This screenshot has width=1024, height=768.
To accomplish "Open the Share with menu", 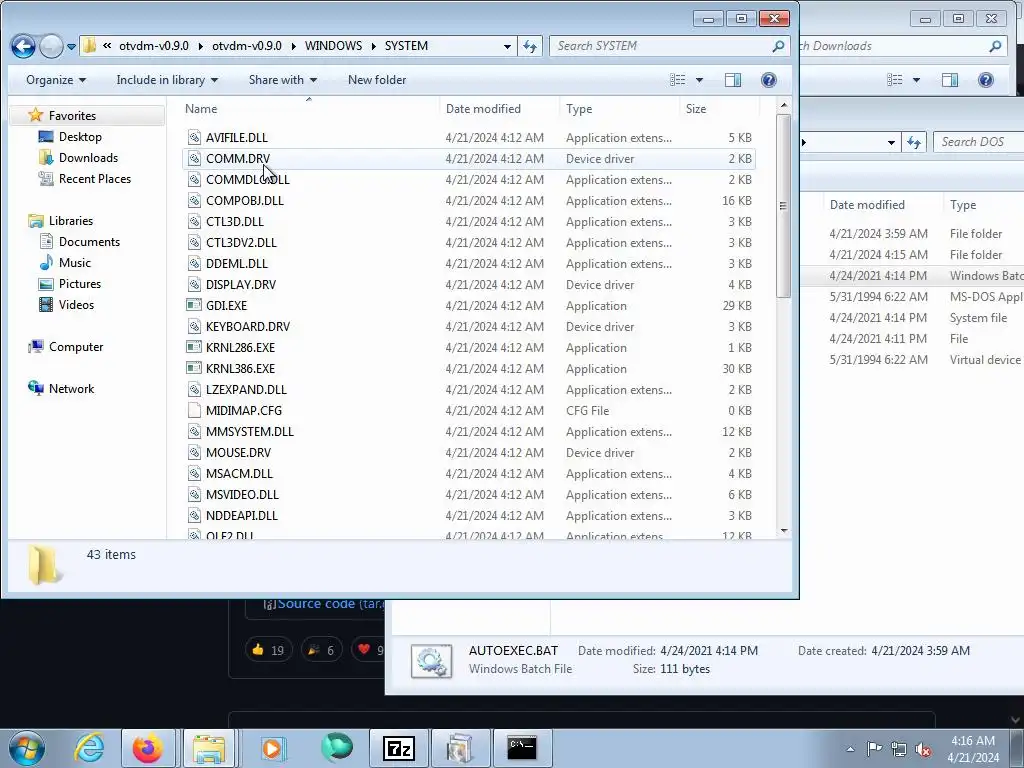I will (x=283, y=80).
